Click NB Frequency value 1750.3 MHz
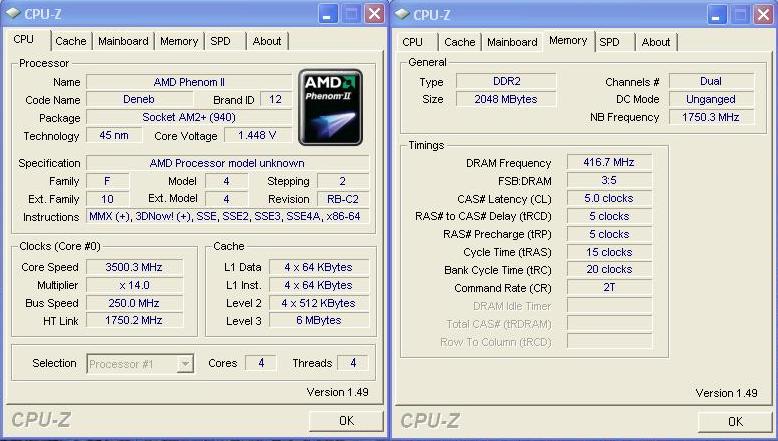The height and width of the screenshot is (441, 778). [x=711, y=117]
